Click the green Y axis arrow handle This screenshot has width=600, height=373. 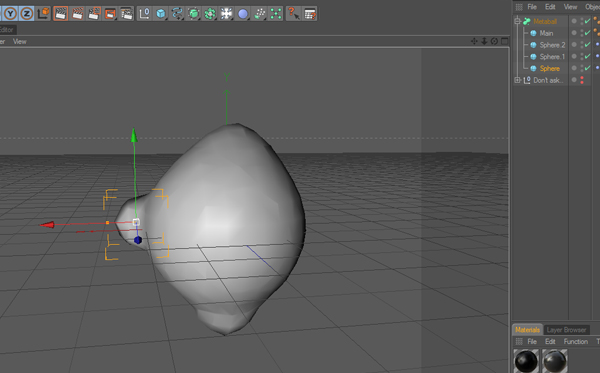[134, 135]
